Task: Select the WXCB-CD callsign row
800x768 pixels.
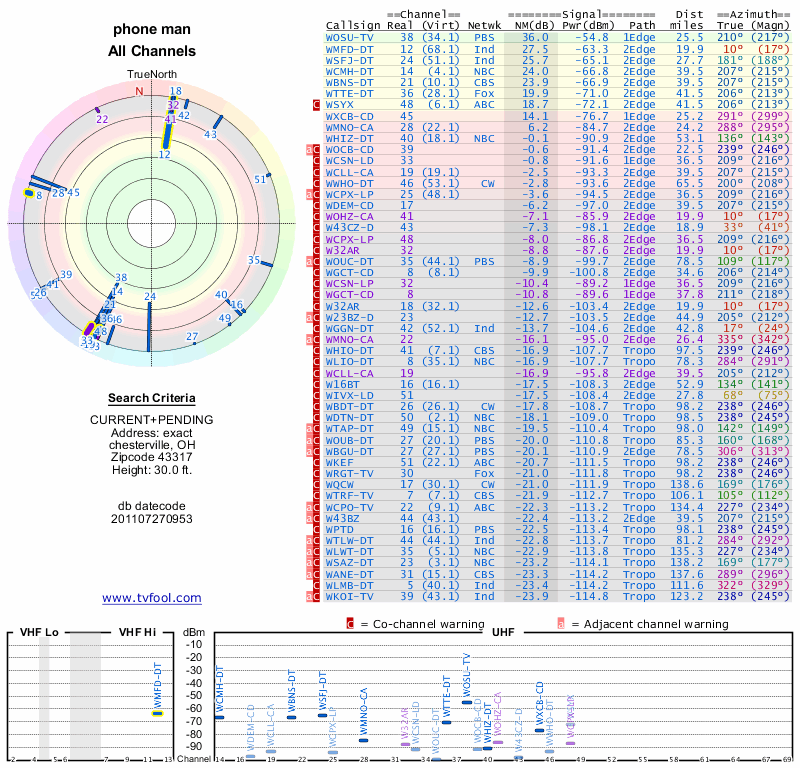Action: 350,116
